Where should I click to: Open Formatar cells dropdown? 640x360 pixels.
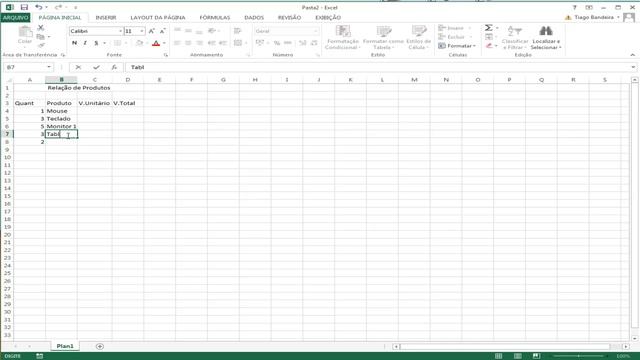tap(457, 46)
